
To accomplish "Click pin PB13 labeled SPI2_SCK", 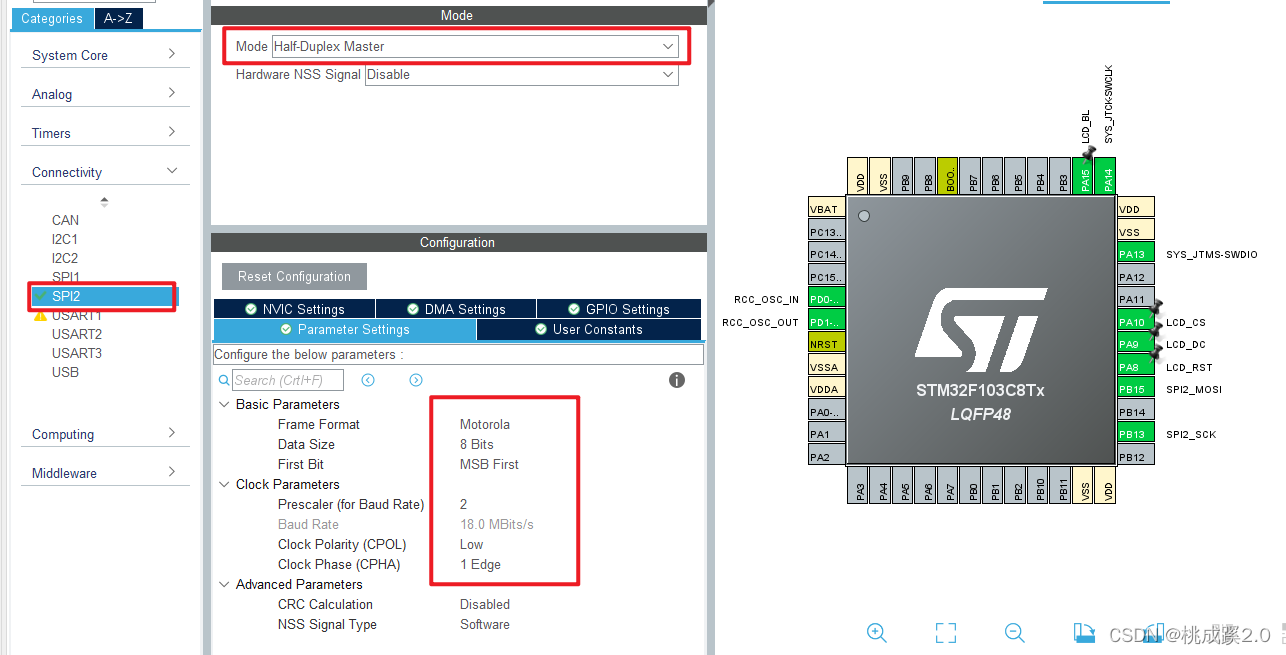I will [x=1135, y=434].
